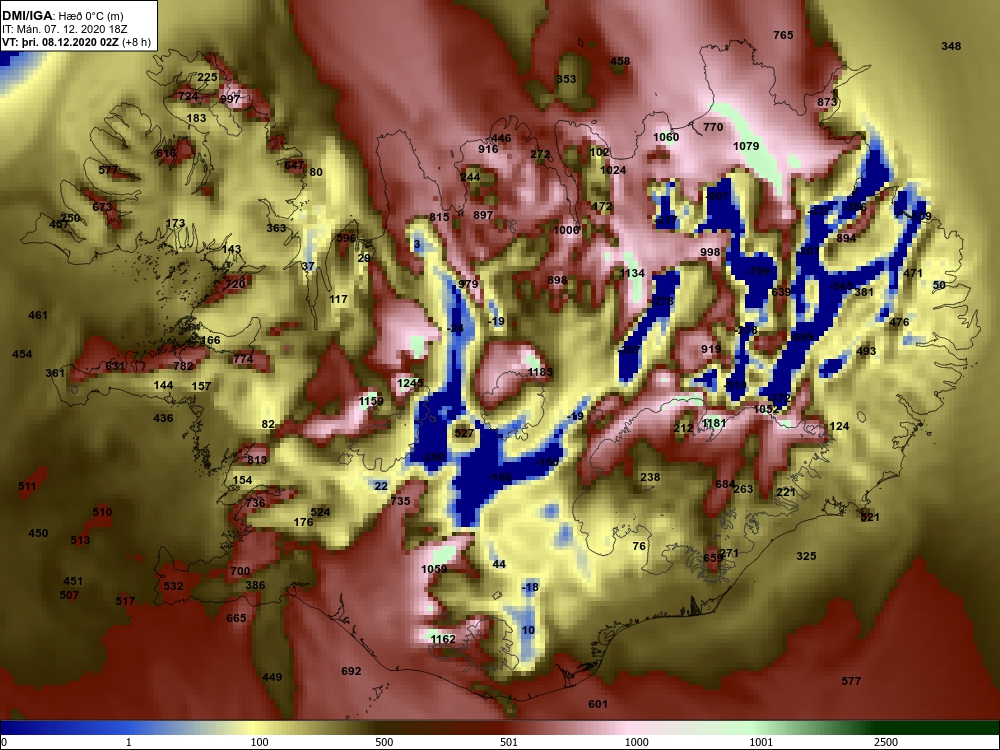The width and height of the screenshot is (1000, 750).
Task: Select the map value '532'
Action: (x=173, y=585)
